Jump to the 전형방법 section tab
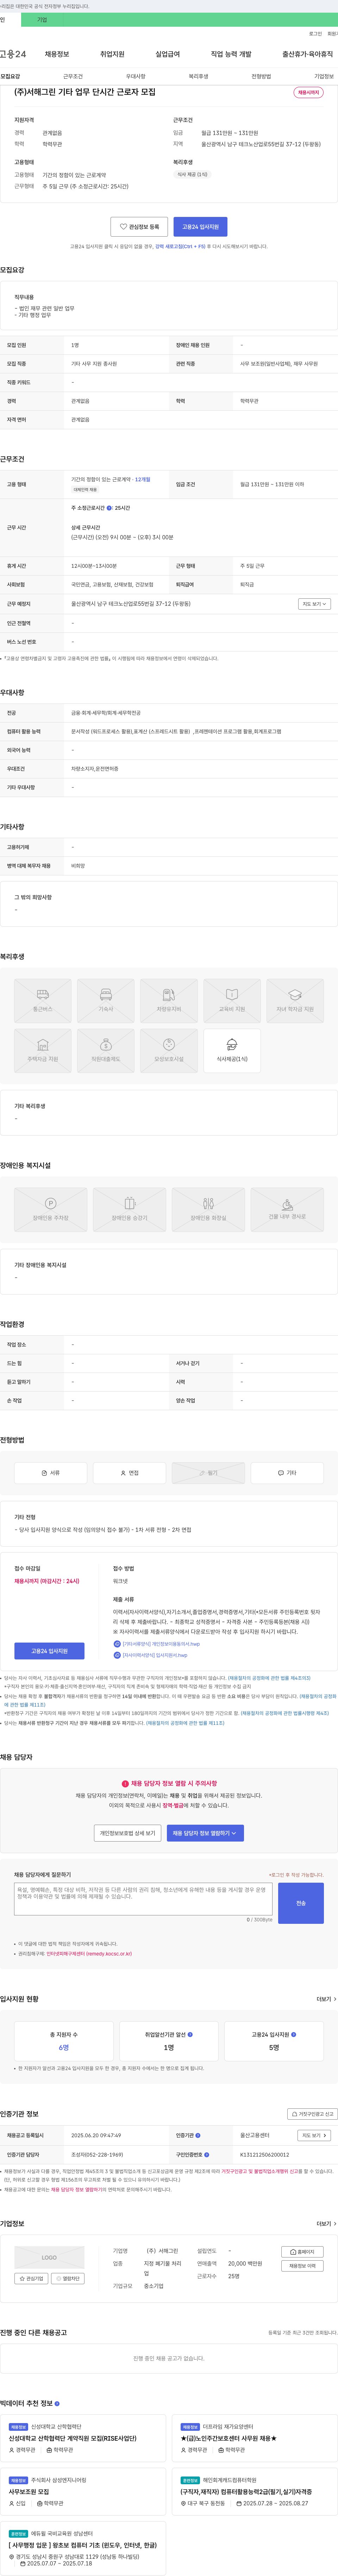 (x=261, y=76)
